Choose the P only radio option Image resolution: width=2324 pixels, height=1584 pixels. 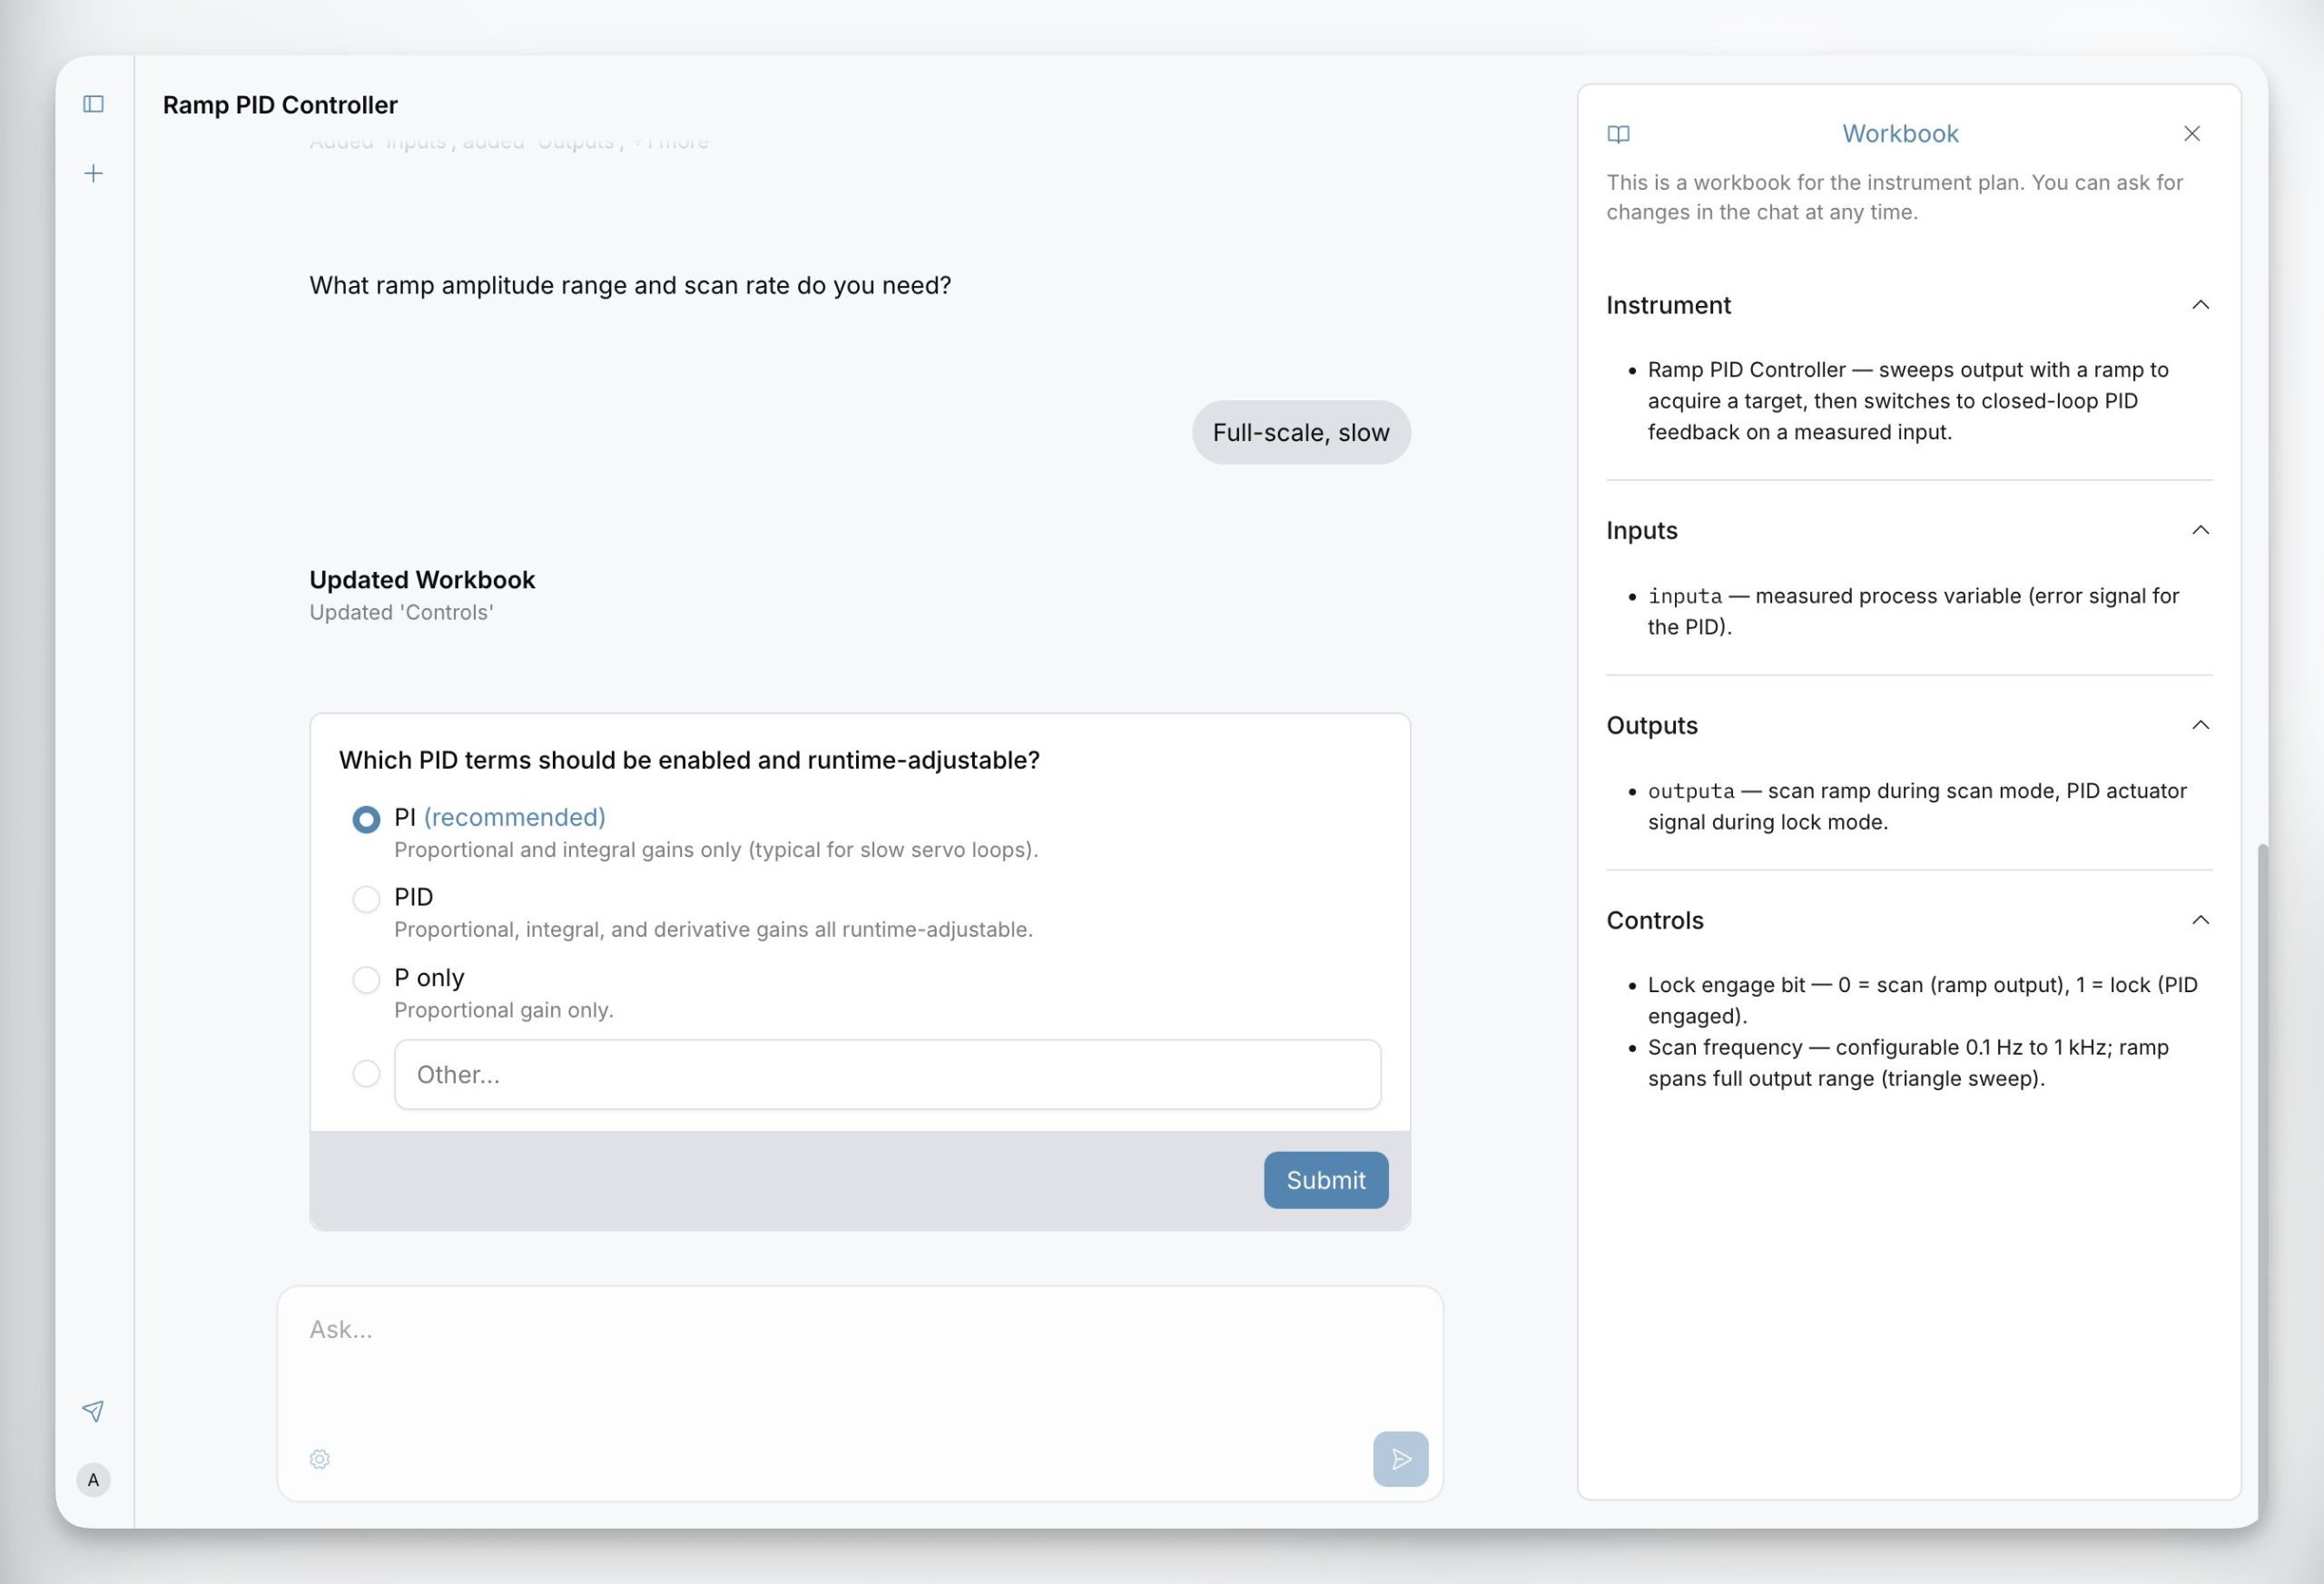366,979
